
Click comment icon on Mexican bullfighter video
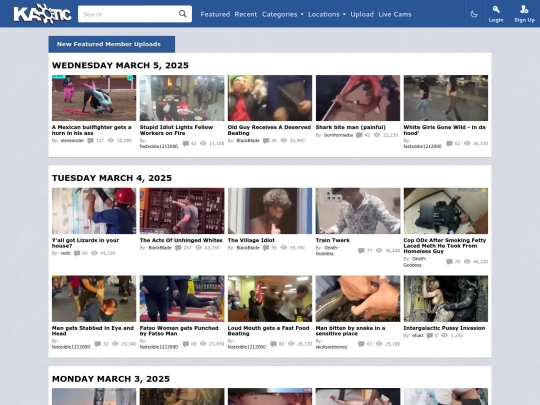(90, 141)
